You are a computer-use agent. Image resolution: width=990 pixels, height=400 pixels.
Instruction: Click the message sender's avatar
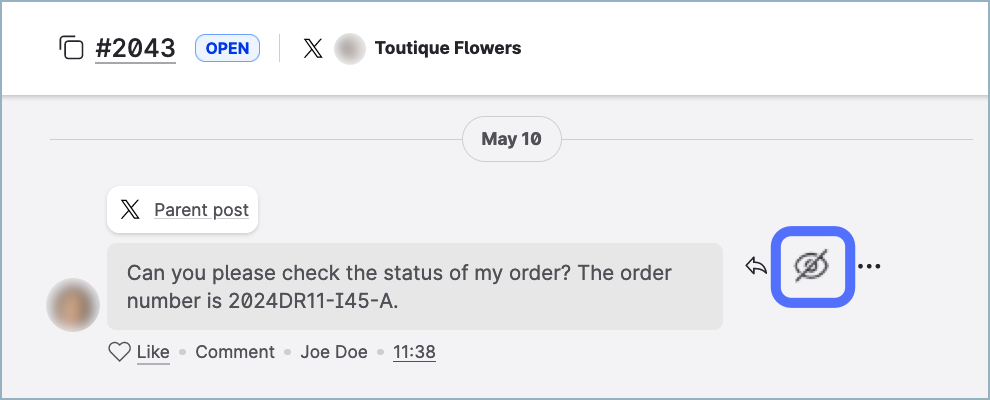(x=72, y=304)
